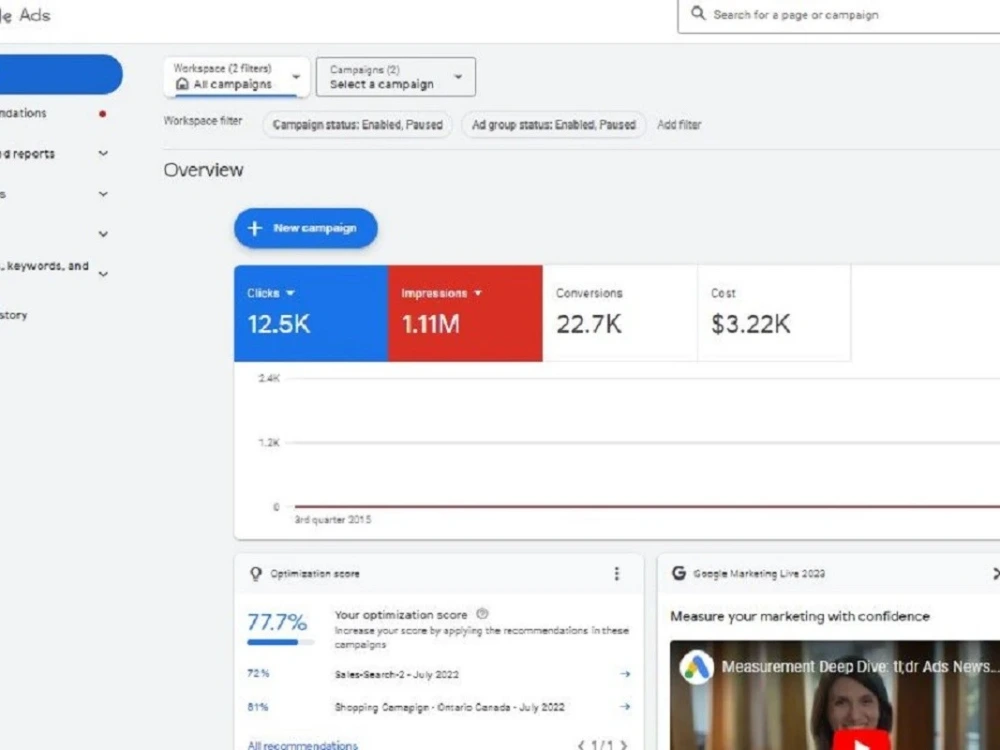Open Sales-Search-2 - July 2022 recommendation arrow
Image resolution: width=1000 pixels, height=750 pixels.
[625, 674]
